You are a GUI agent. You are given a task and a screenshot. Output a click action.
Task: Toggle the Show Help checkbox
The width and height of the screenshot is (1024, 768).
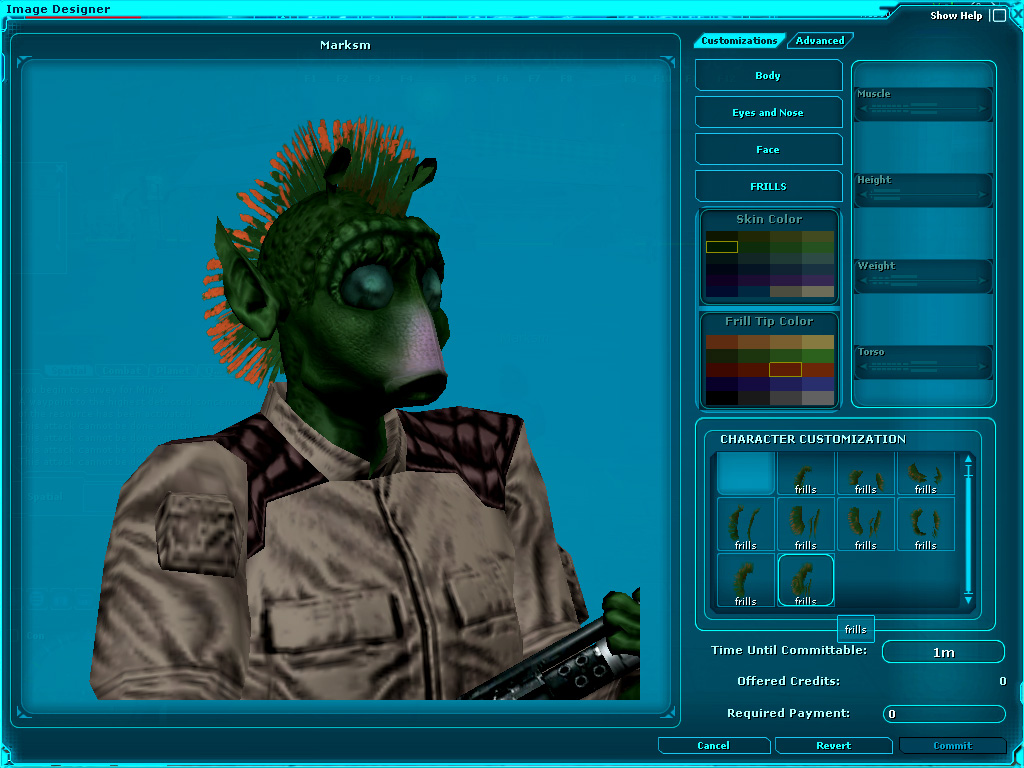tap(999, 16)
